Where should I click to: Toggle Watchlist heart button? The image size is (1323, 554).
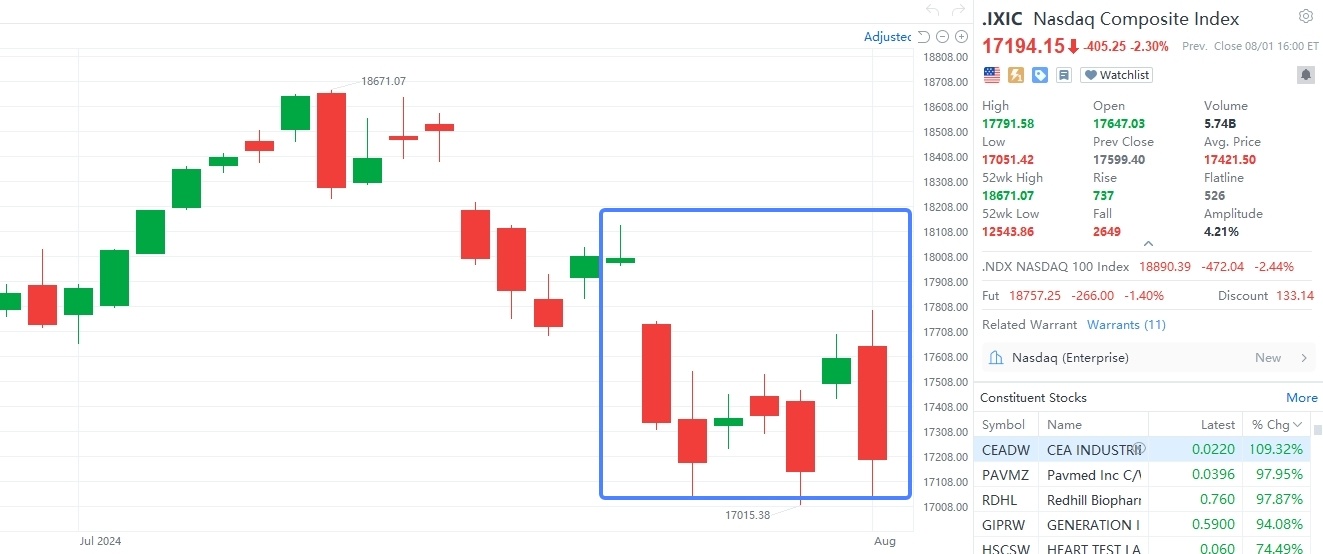pos(1116,75)
